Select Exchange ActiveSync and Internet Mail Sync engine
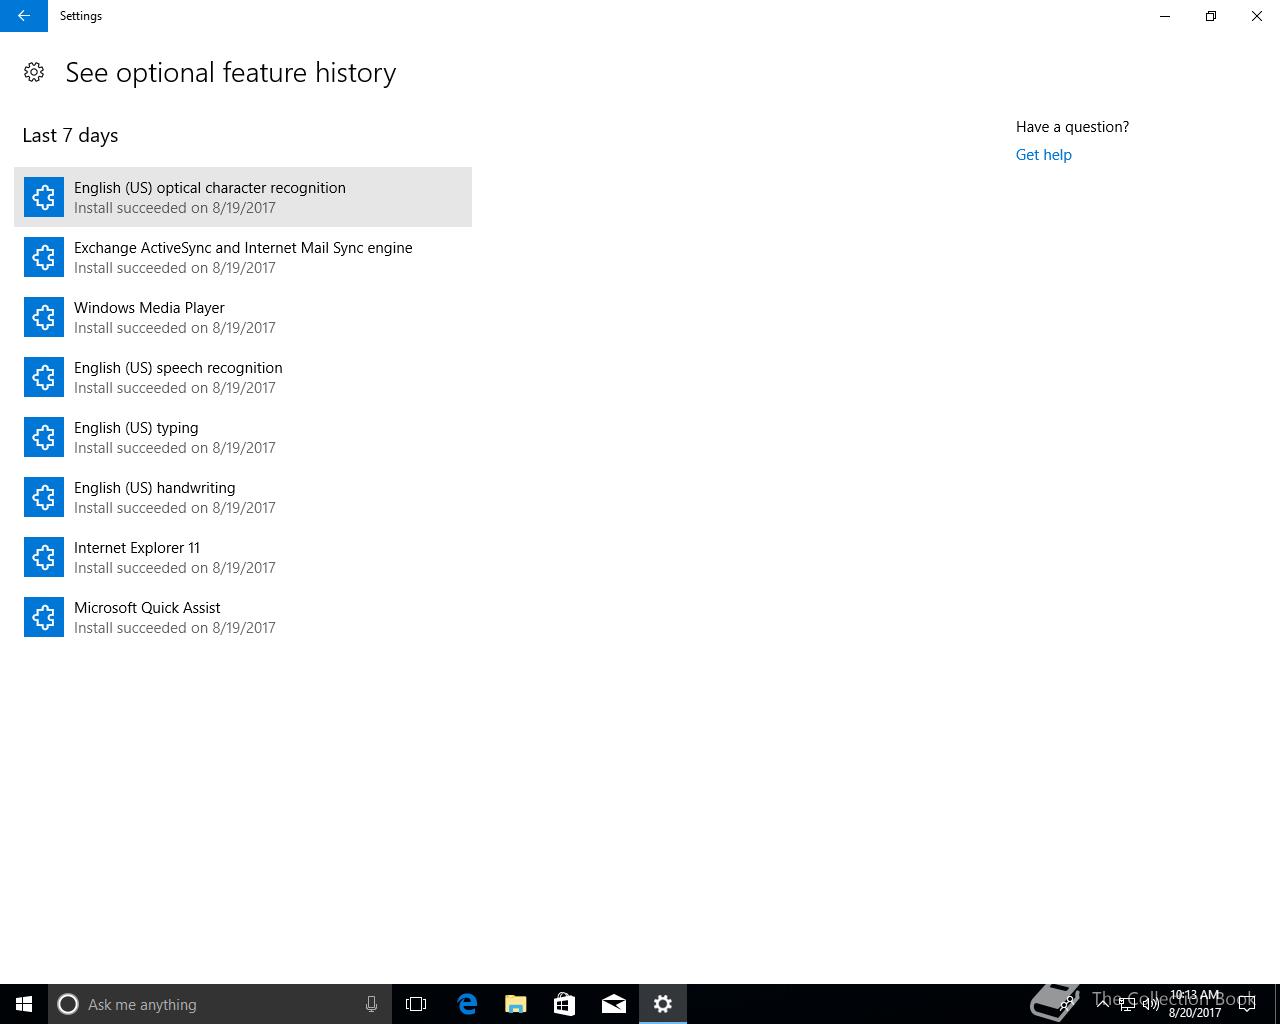The image size is (1280, 1024). [x=243, y=257]
